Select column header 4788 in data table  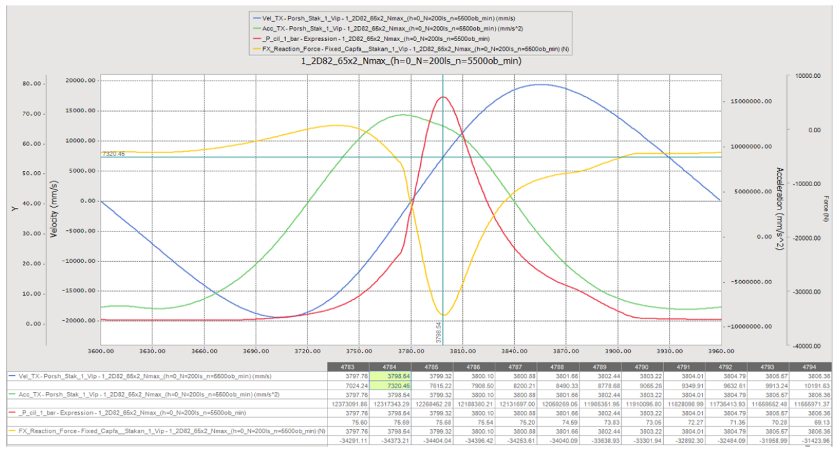[x=557, y=367]
